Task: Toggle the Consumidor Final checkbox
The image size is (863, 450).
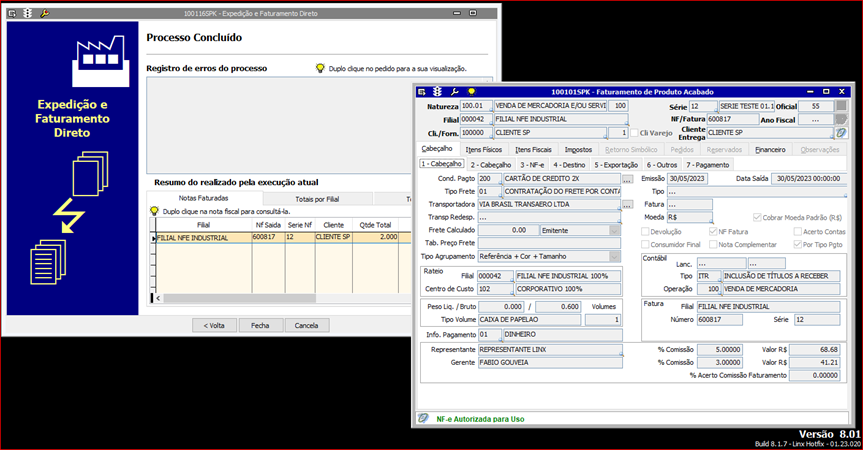Action: pyautogui.click(x=645, y=244)
